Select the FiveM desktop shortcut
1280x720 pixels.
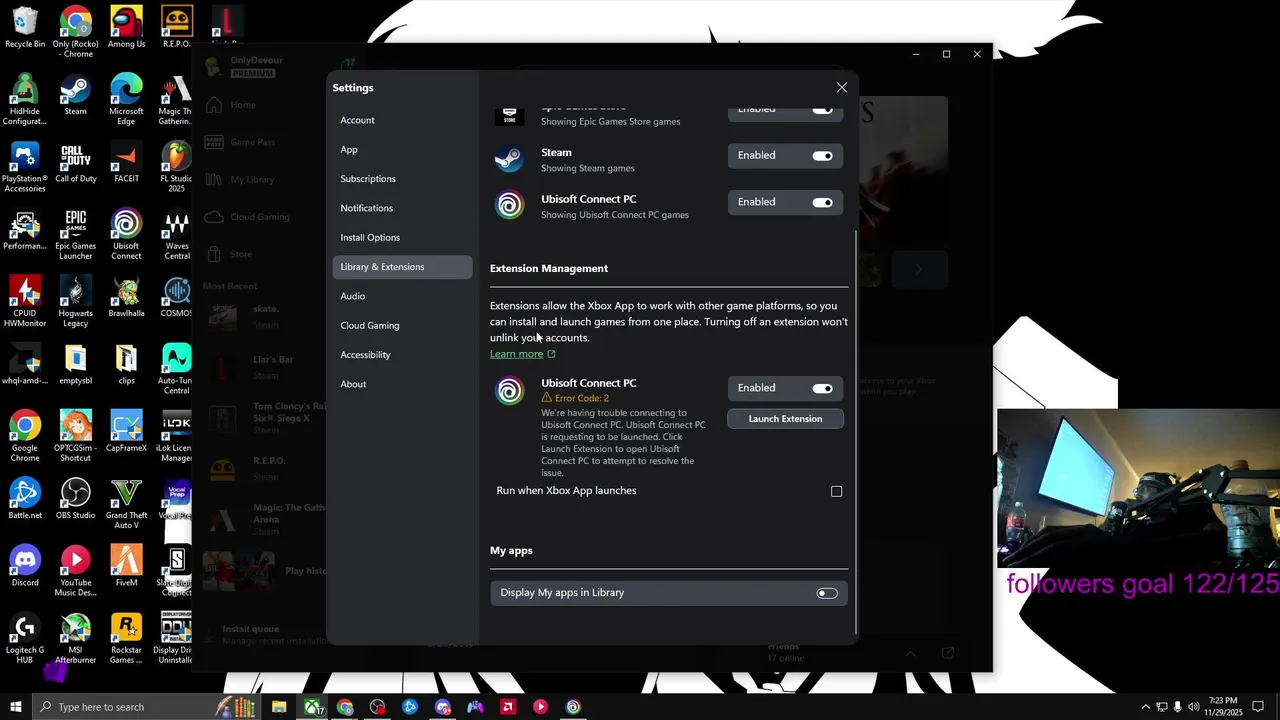coord(126,566)
